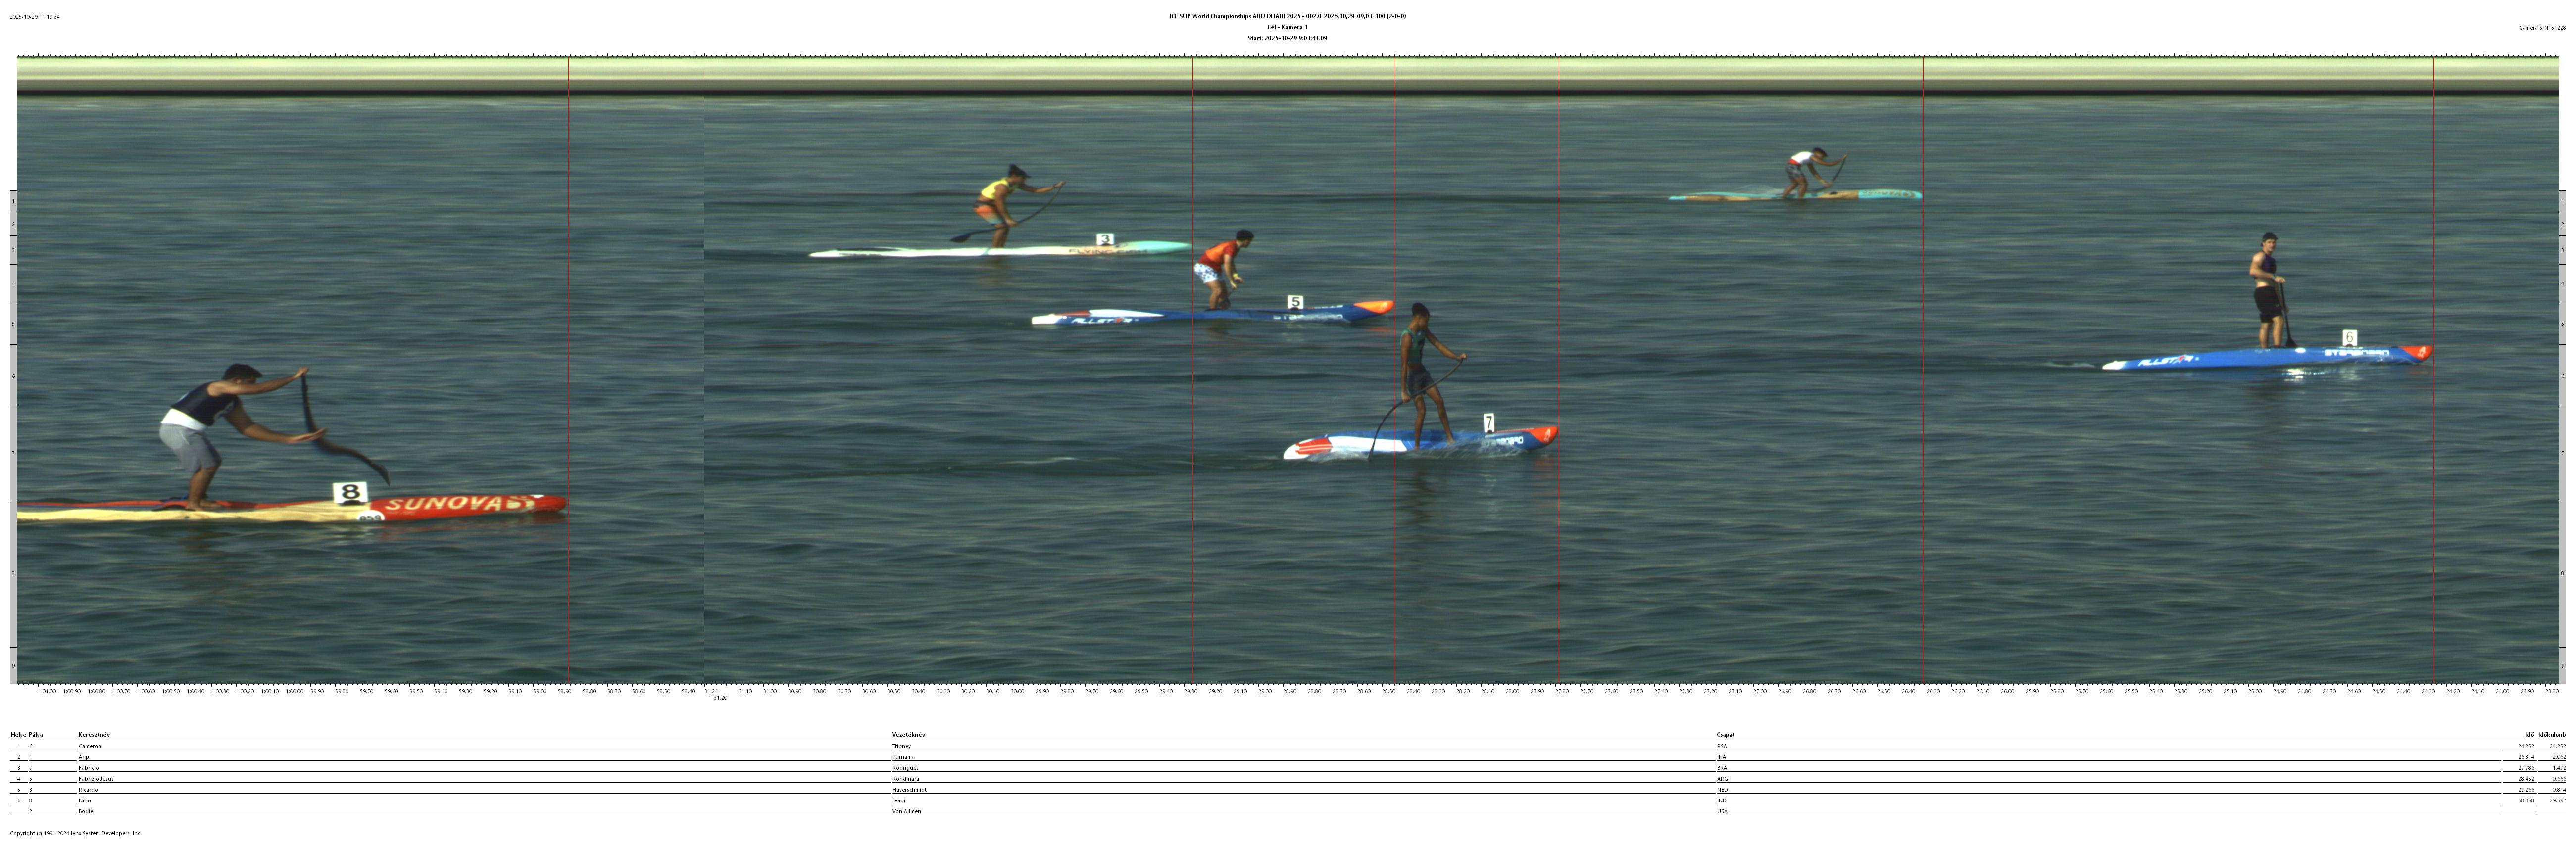Click the Csapat column header

pos(1725,735)
